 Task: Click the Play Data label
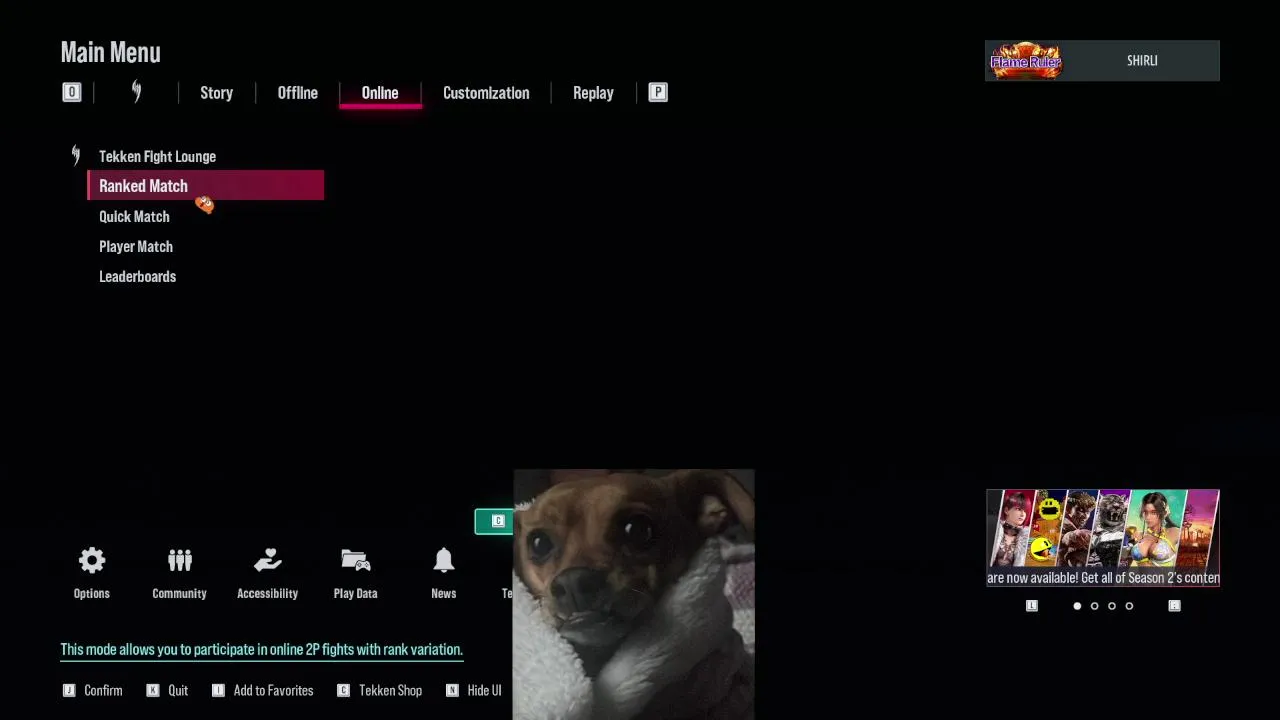pyautogui.click(x=355, y=593)
